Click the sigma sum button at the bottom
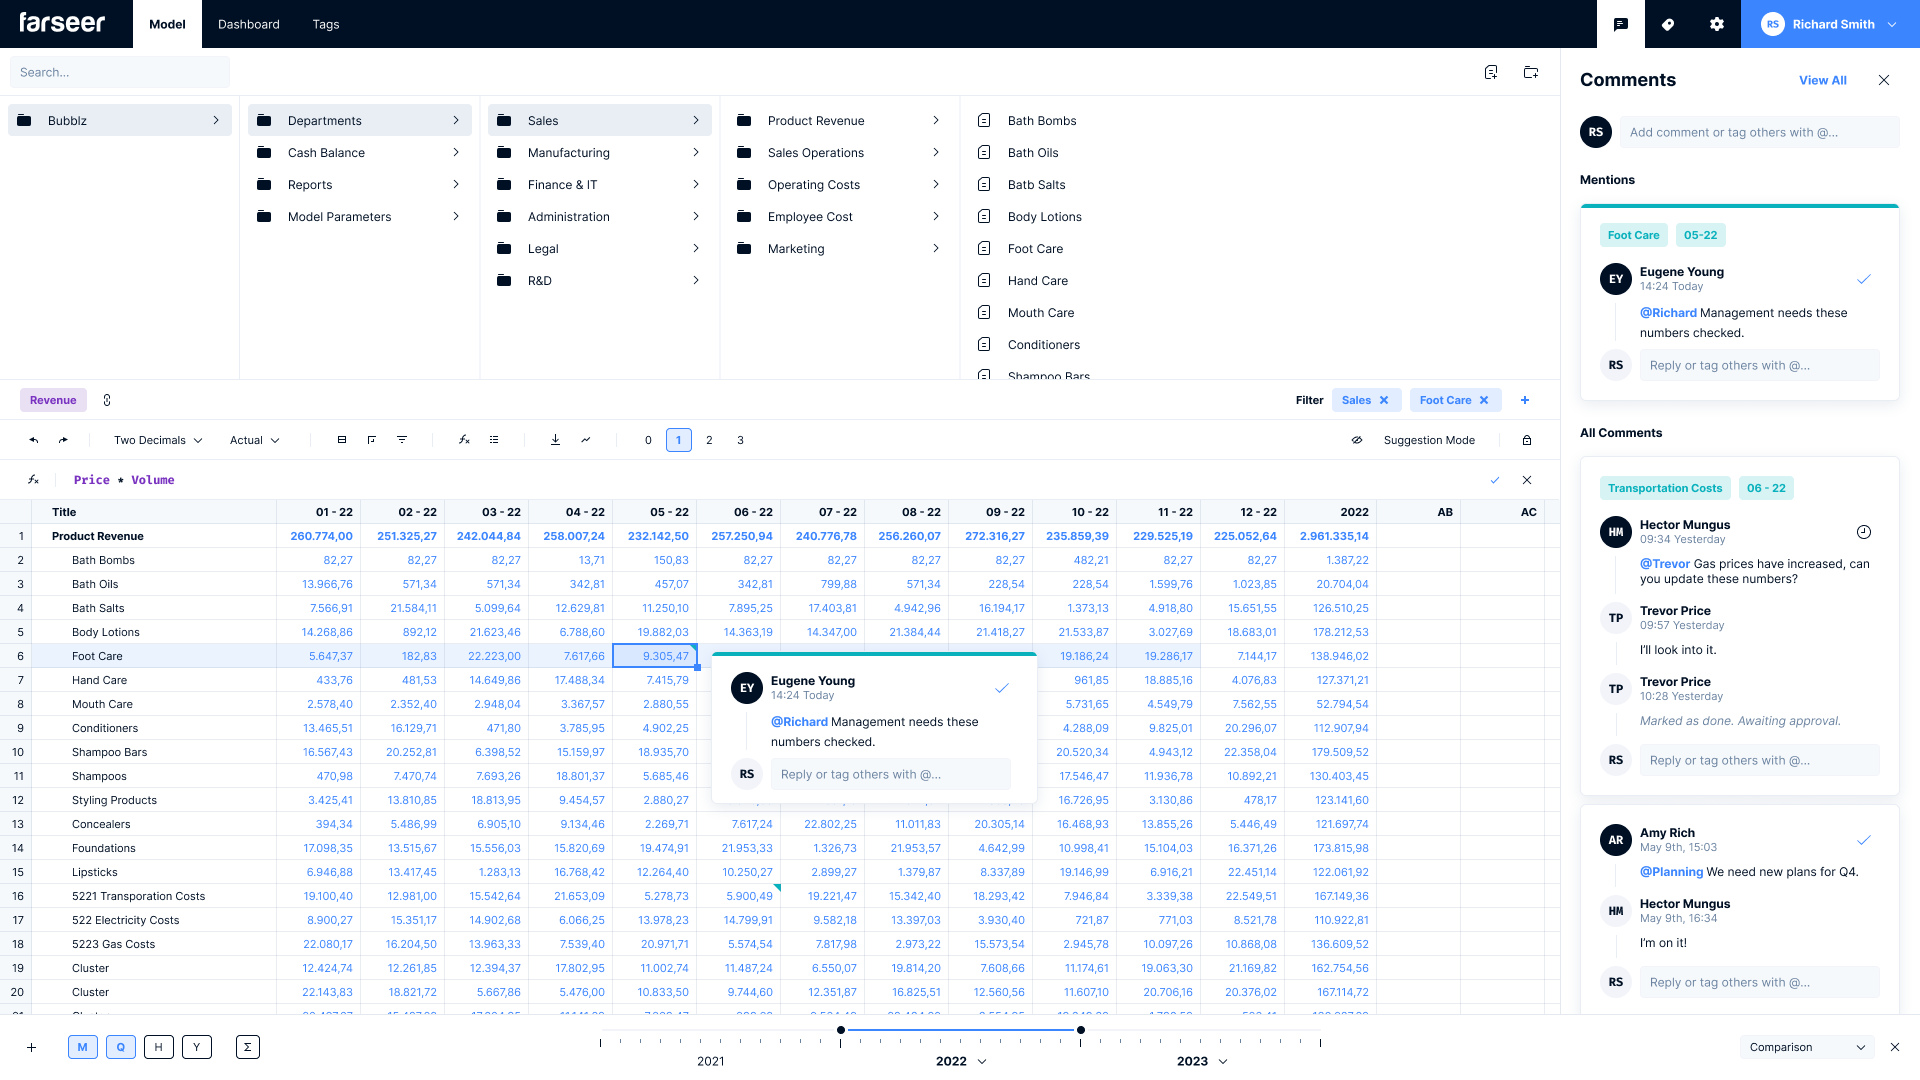Screen dimensions: 1920x1080 [x=247, y=1047]
